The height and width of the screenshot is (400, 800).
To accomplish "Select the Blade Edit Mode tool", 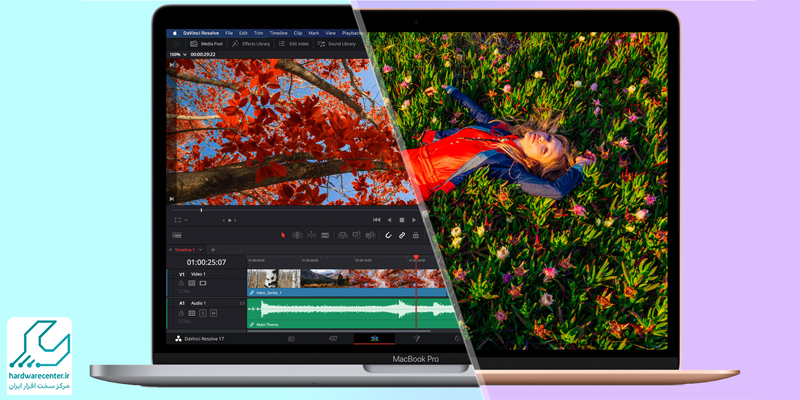I will click(325, 235).
